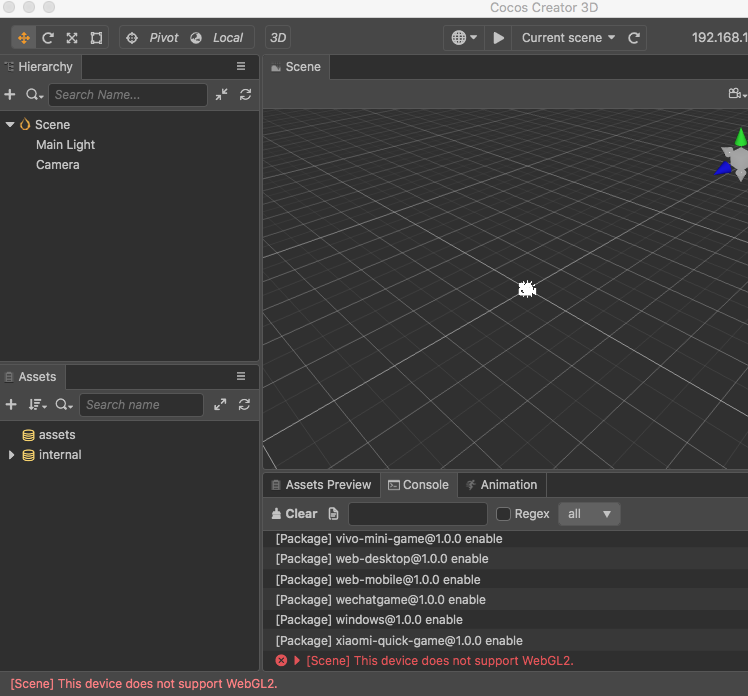Image resolution: width=748 pixels, height=696 pixels.
Task: Open the preview platform globe dropdown
Action: (x=464, y=38)
